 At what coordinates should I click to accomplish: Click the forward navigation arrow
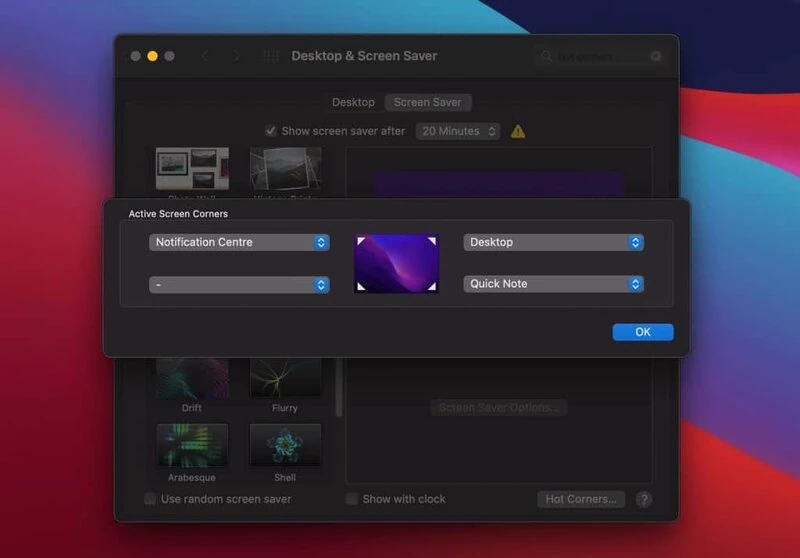[236, 56]
